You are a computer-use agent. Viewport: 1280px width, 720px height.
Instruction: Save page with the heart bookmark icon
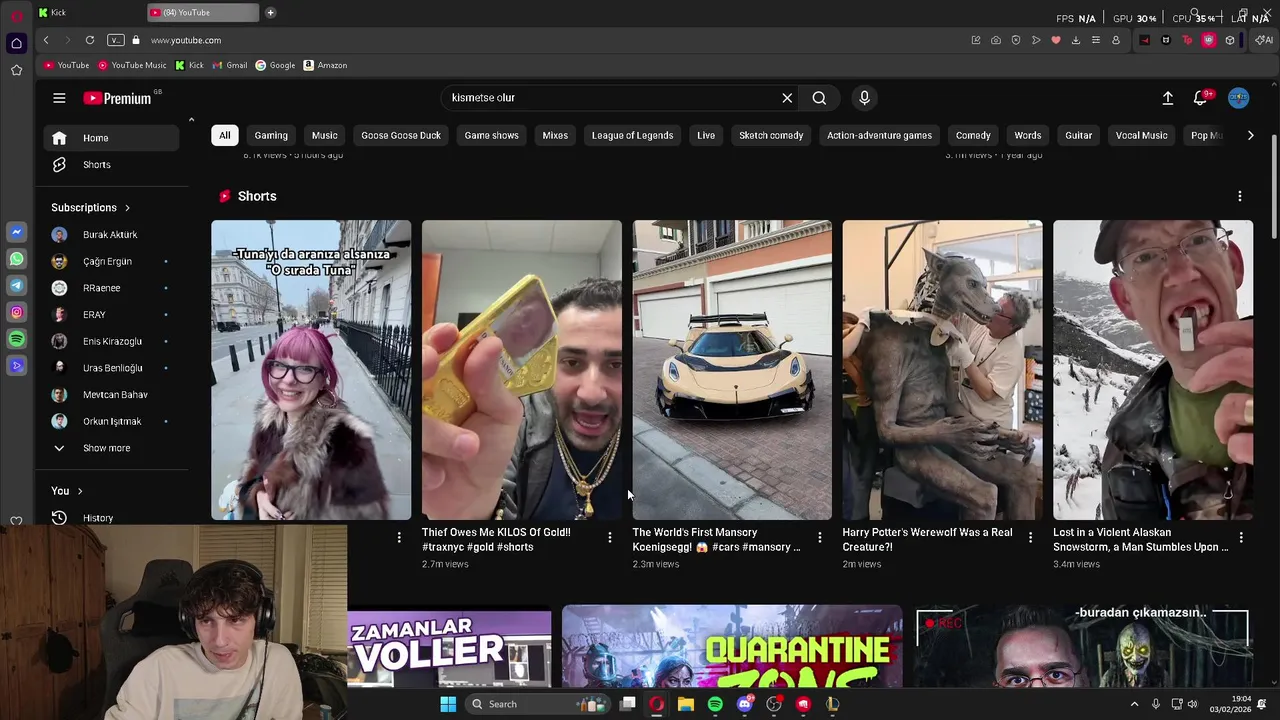click(1056, 40)
